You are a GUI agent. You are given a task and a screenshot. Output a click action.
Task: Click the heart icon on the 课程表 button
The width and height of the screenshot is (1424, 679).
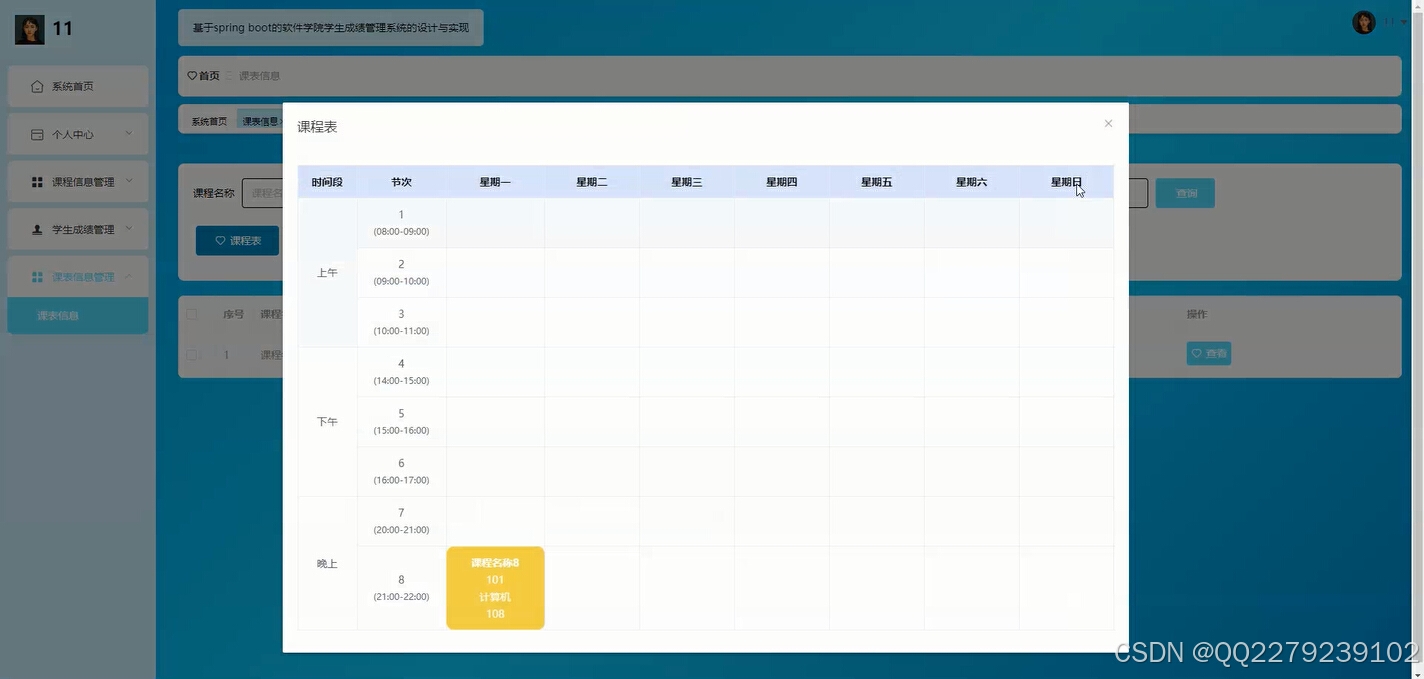(x=221, y=240)
